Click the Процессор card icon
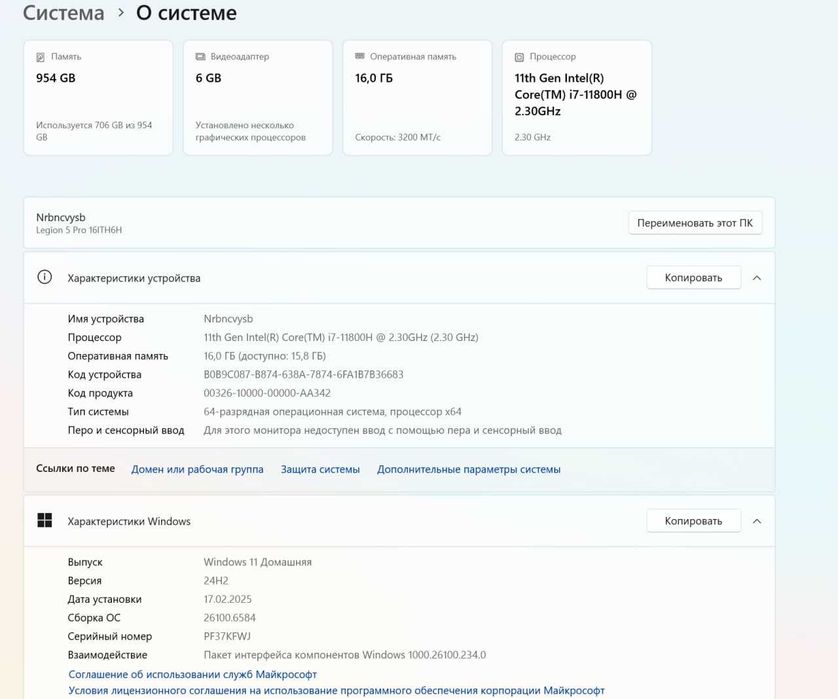Viewport: 838px width, 699px height. [x=519, y=57]
